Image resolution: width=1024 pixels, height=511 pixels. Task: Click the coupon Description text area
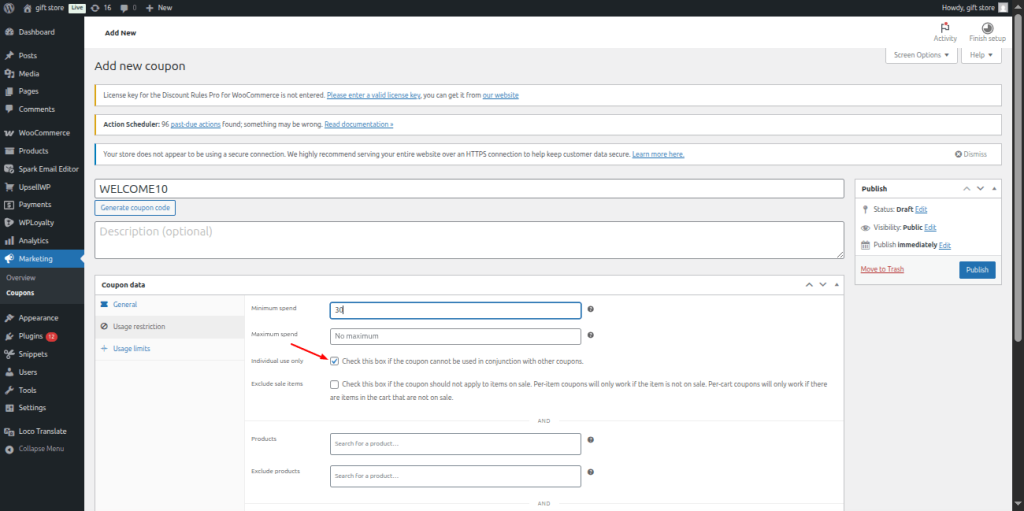(x=469, y=240)
